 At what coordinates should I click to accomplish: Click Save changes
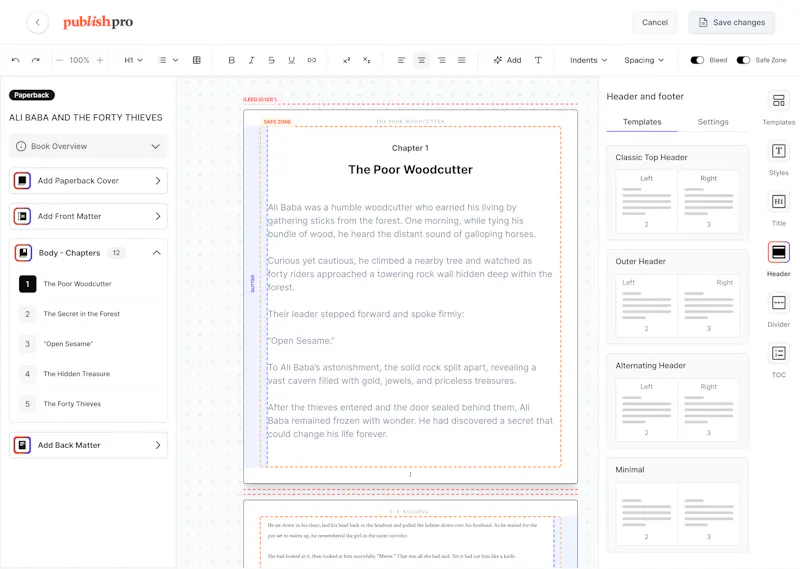[x=731, y=22]
